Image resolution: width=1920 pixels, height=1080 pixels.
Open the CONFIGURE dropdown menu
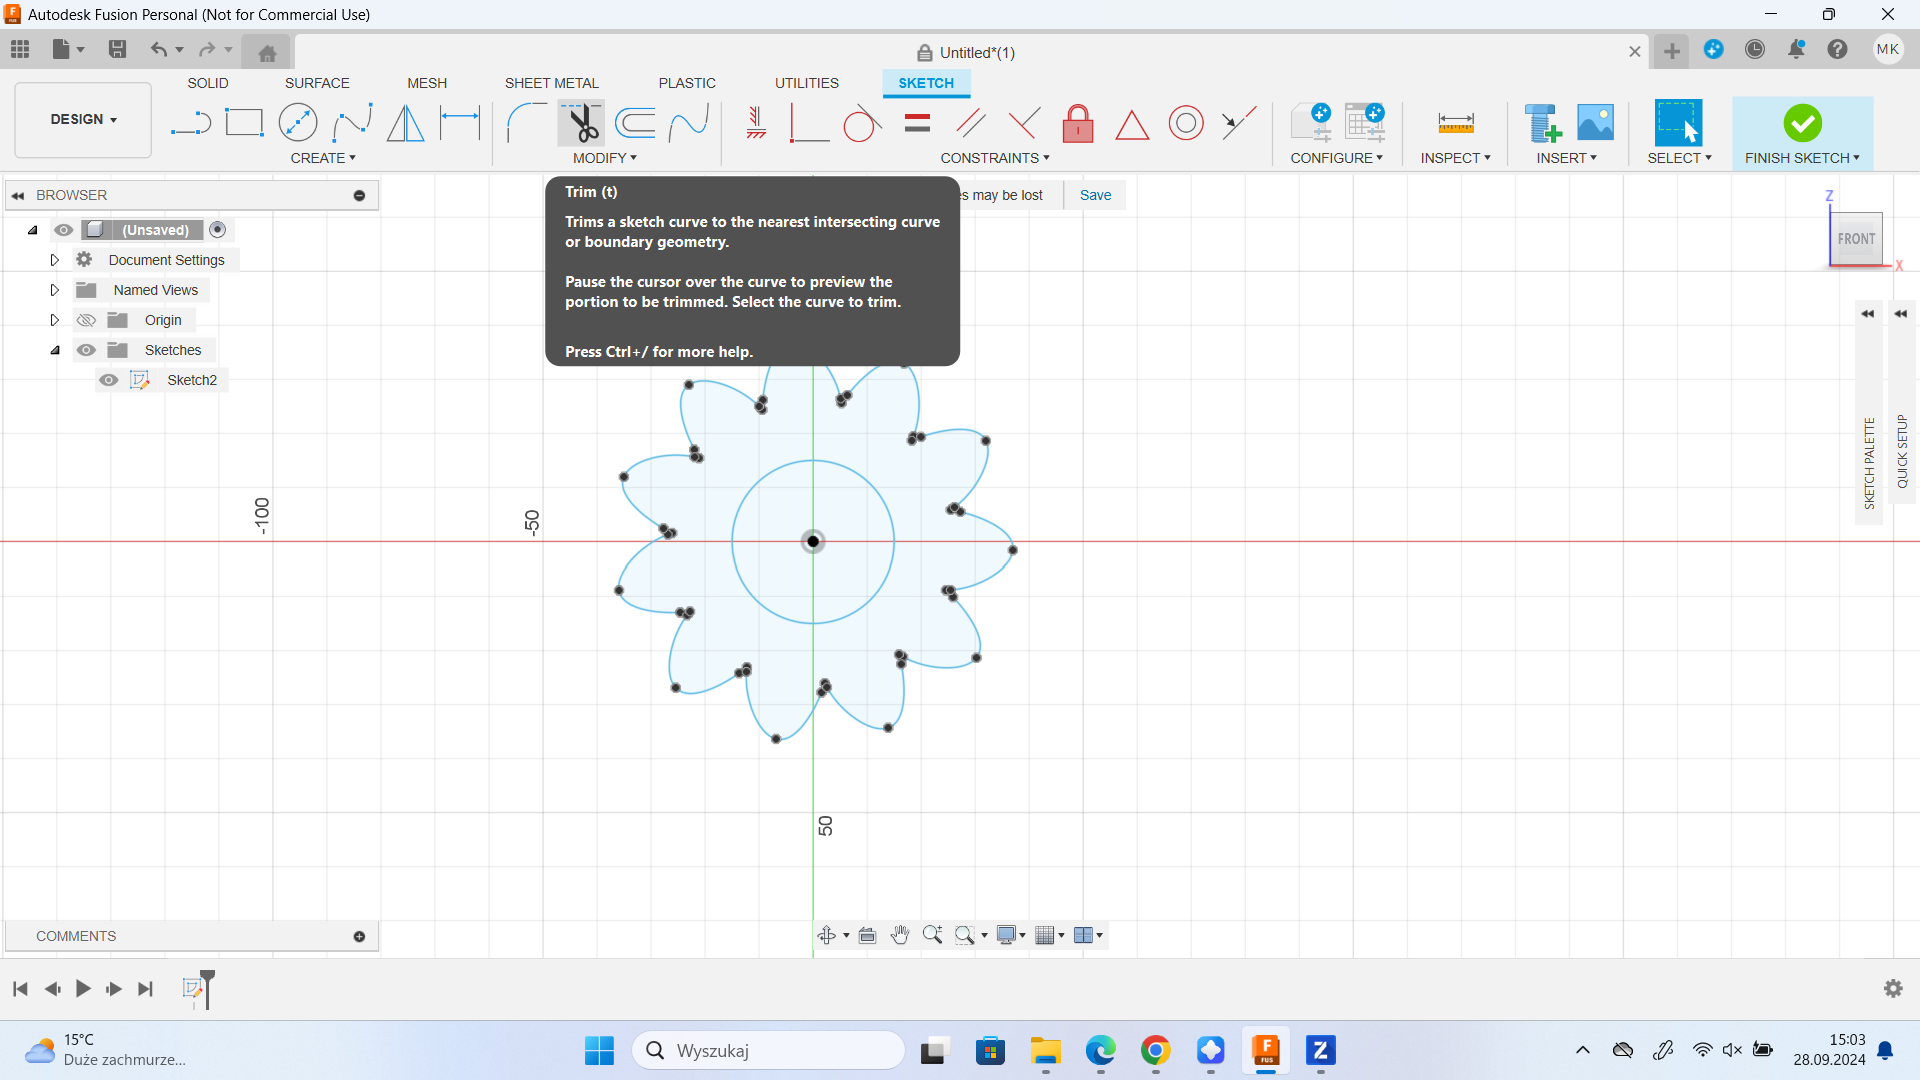tap(1337, 158)
